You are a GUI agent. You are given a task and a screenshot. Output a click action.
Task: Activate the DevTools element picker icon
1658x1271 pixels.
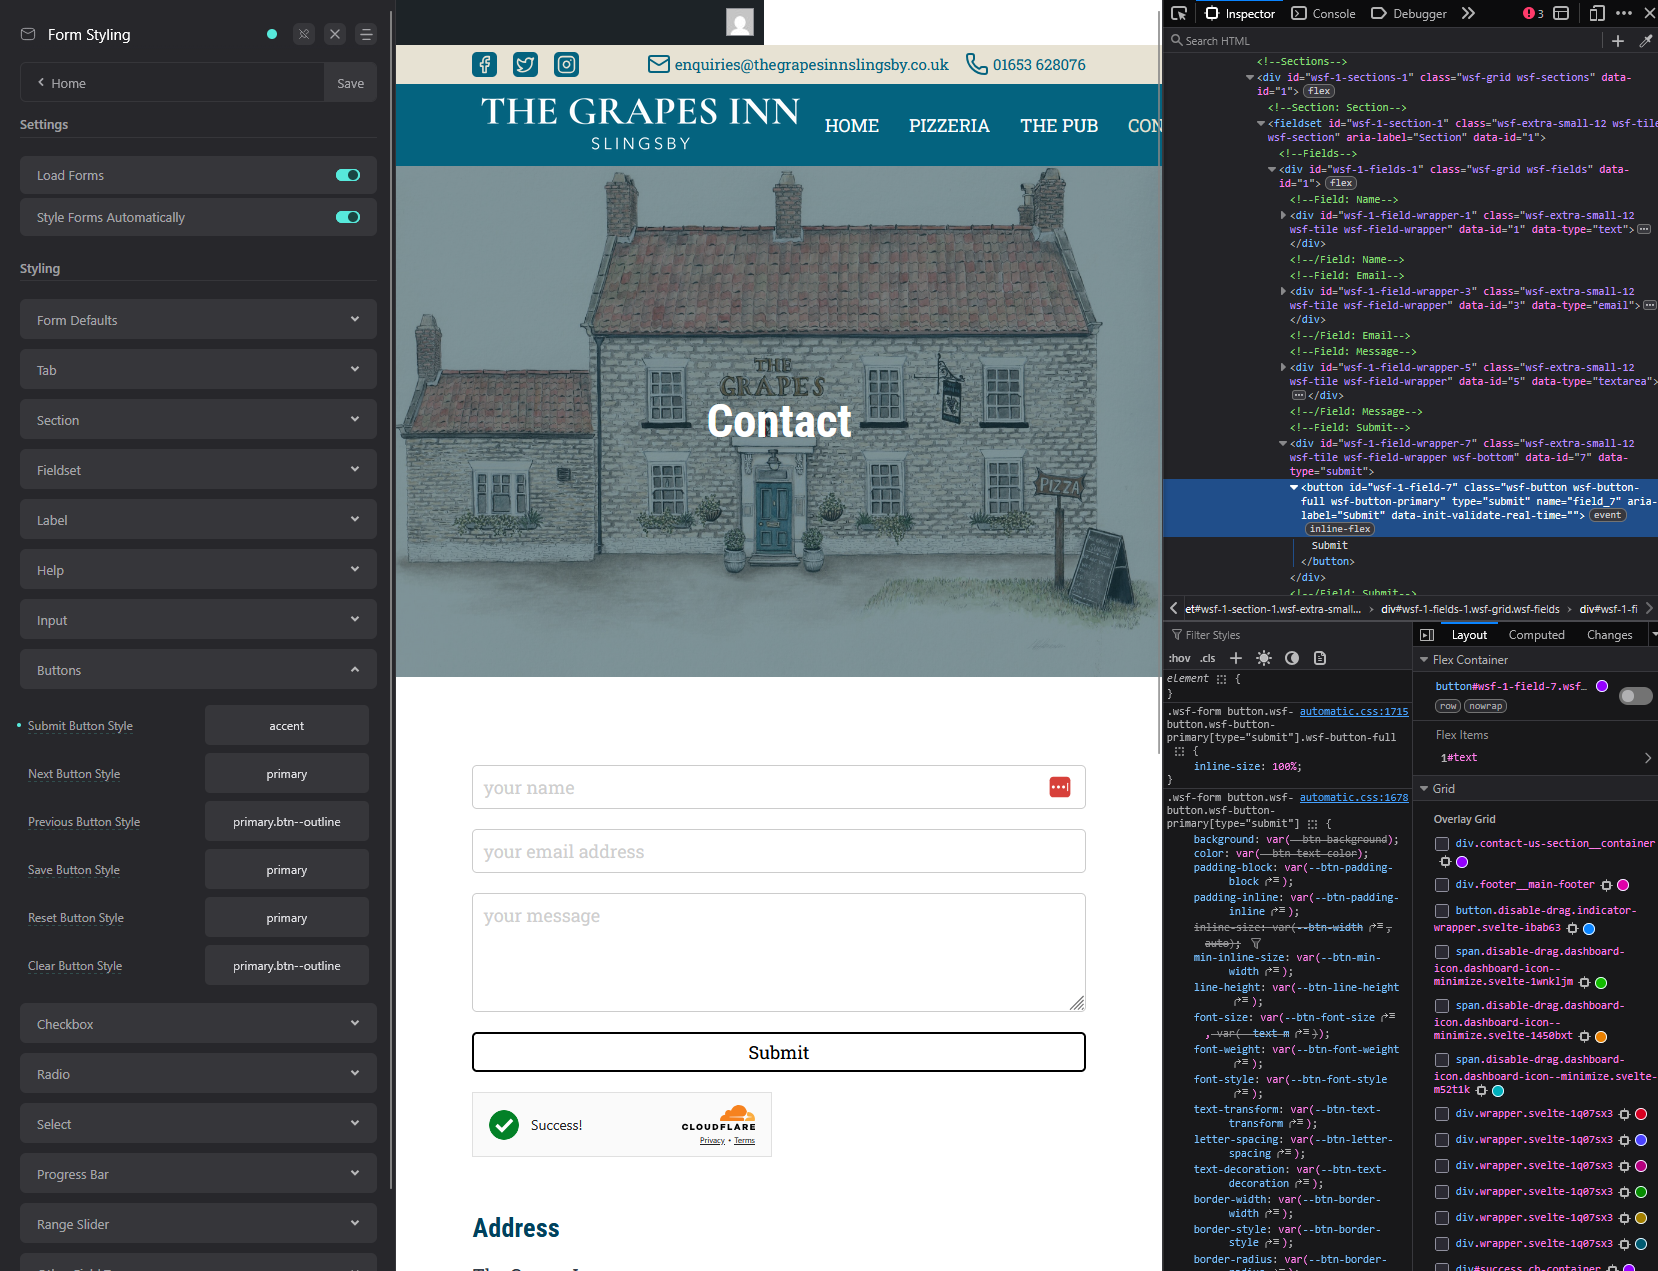[x=1179, y=13]
